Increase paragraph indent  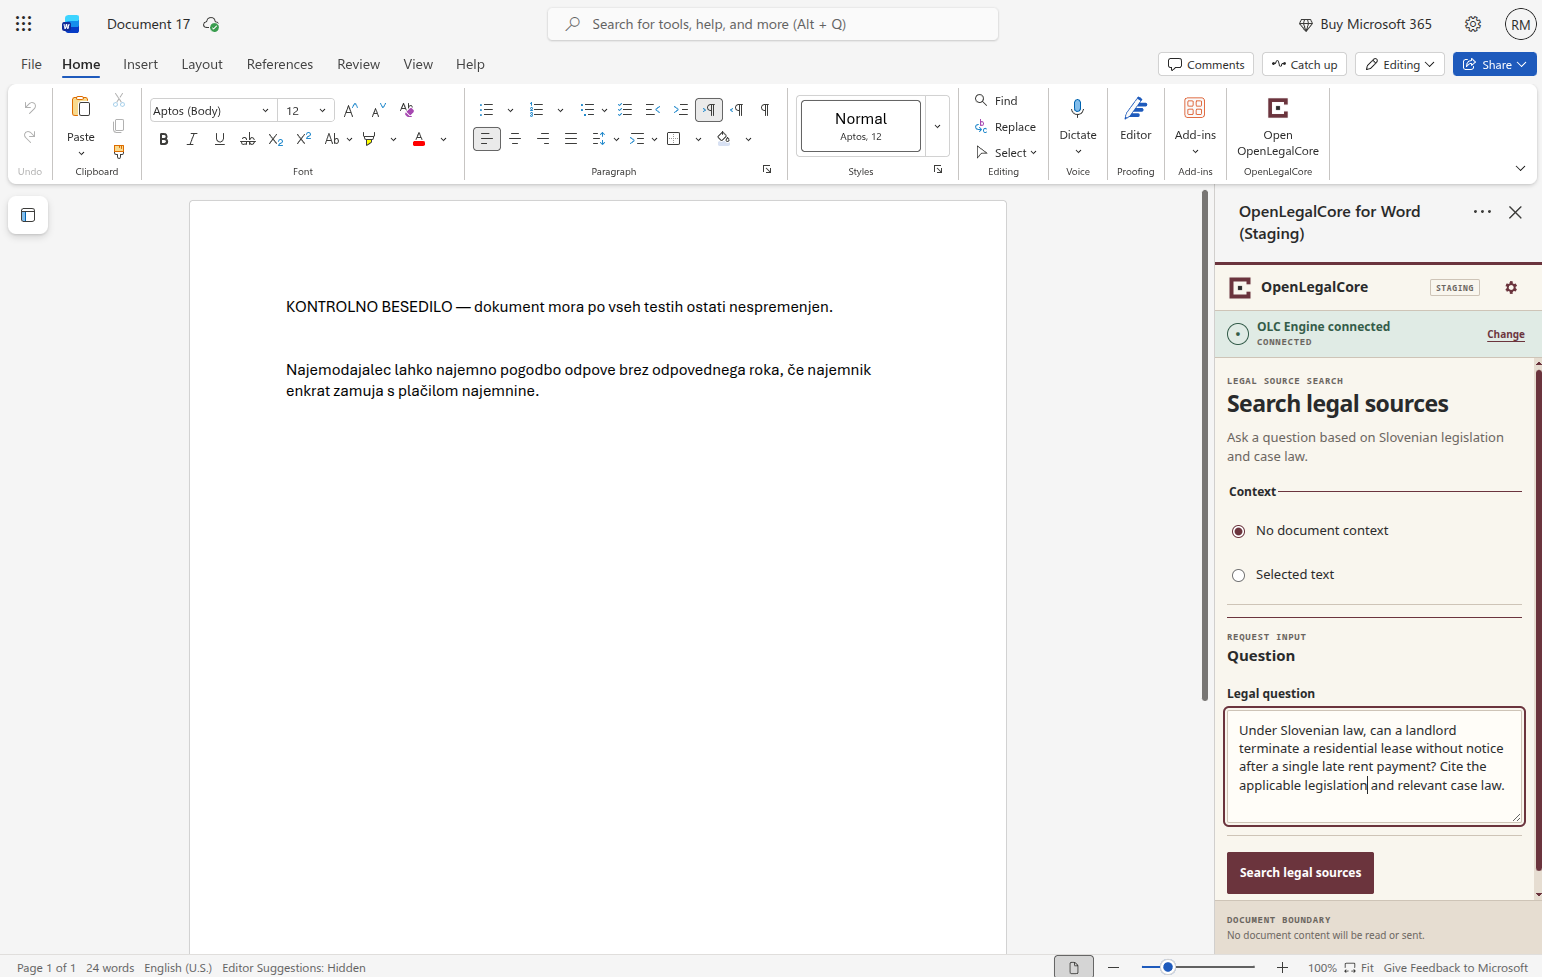point(681,110)
